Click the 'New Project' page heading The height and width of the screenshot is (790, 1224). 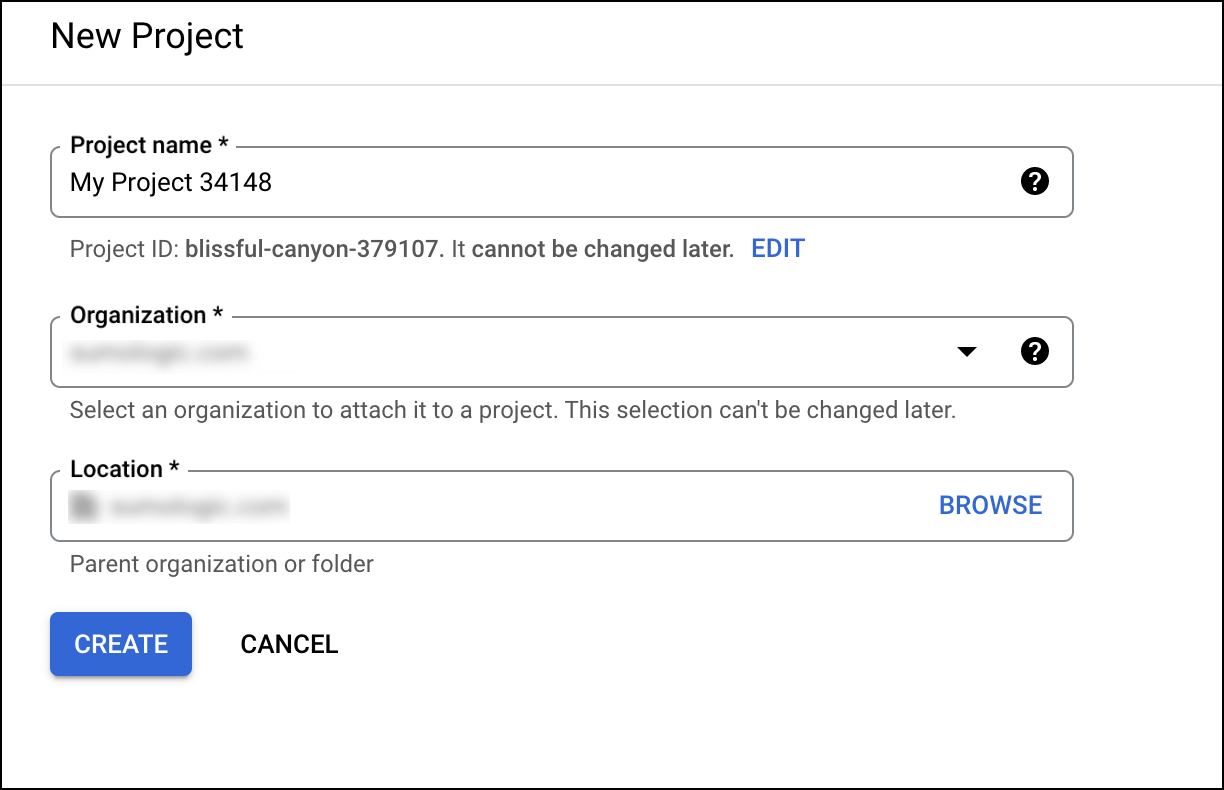[x=147, y=37]
